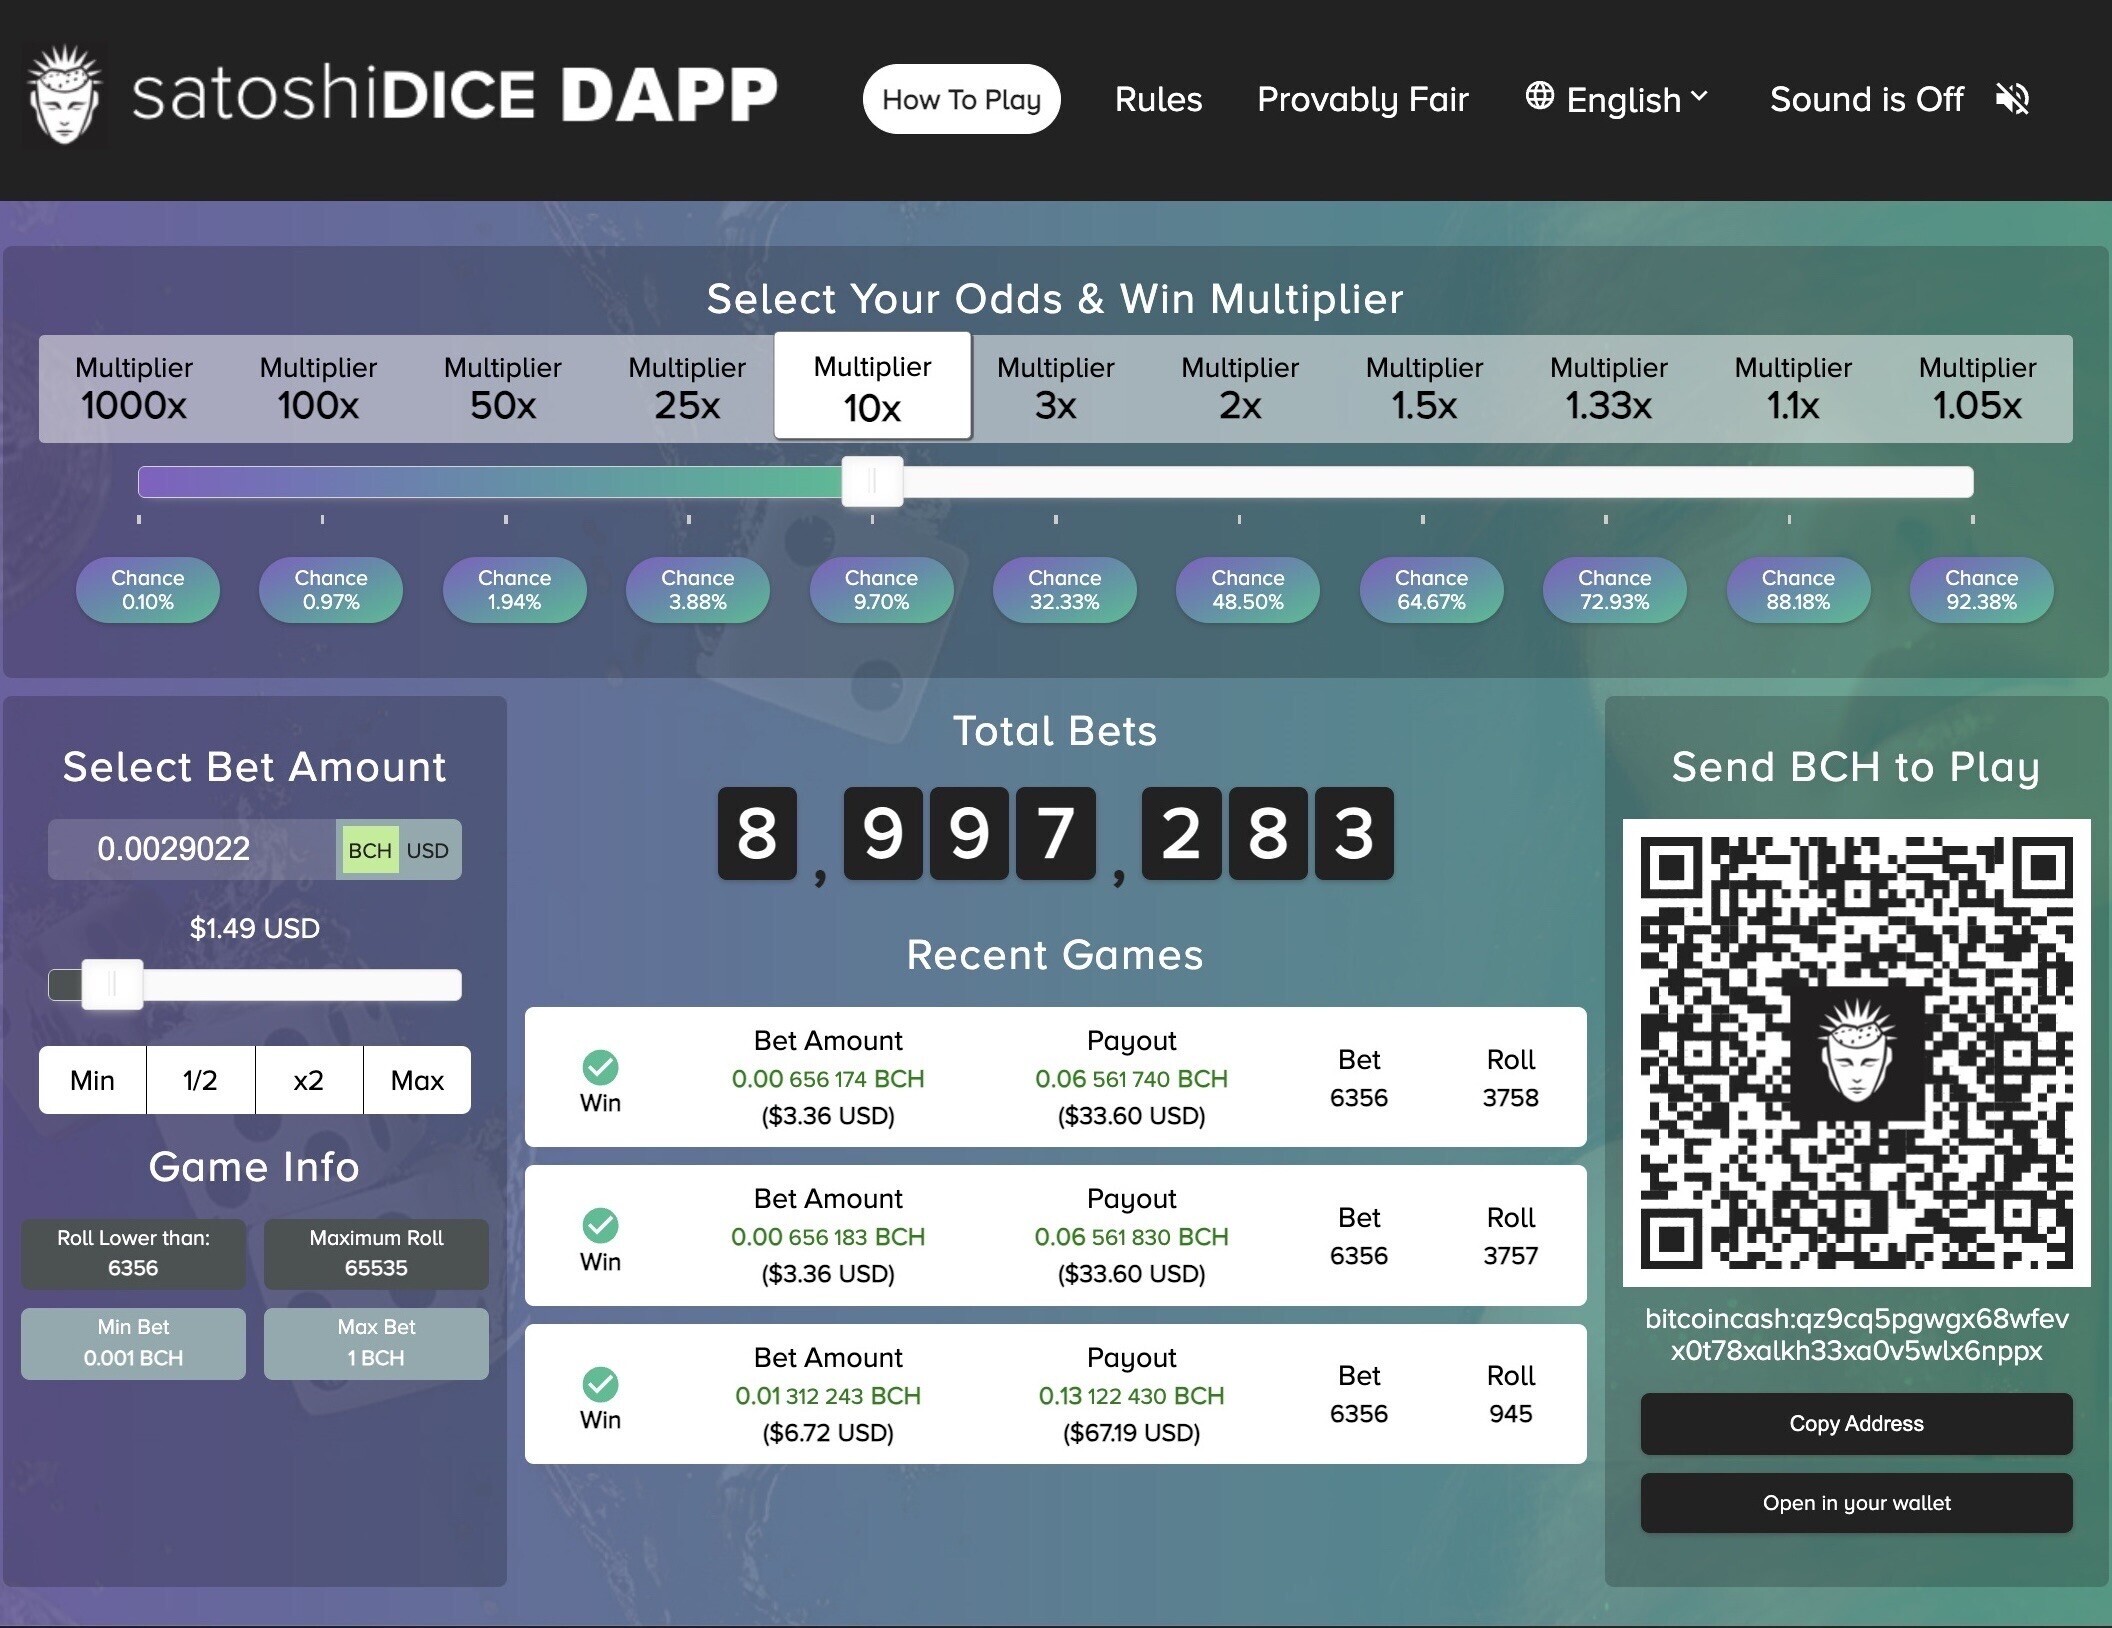
Task: Click the satoshiDICE head logo icon
Action: [x=64, y=96]
